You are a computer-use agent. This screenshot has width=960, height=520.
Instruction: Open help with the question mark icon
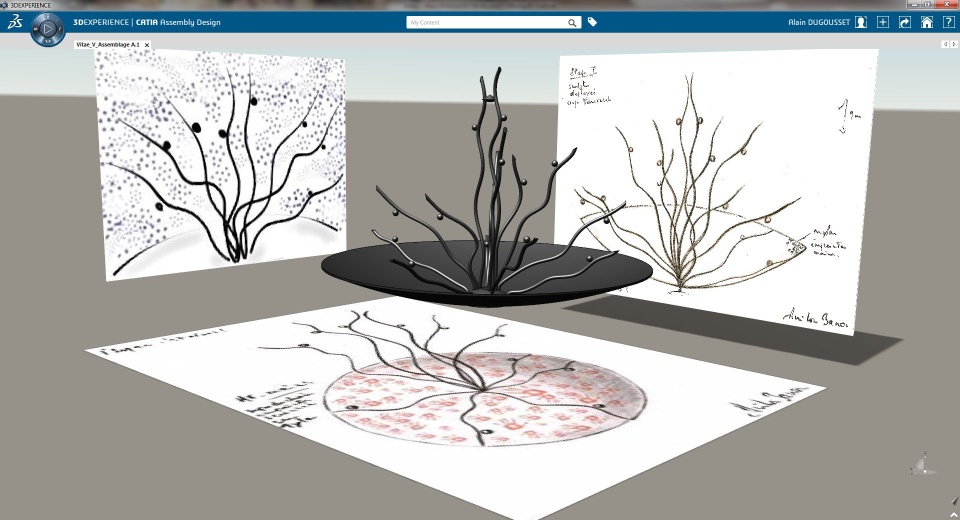[x=948, y=22]
